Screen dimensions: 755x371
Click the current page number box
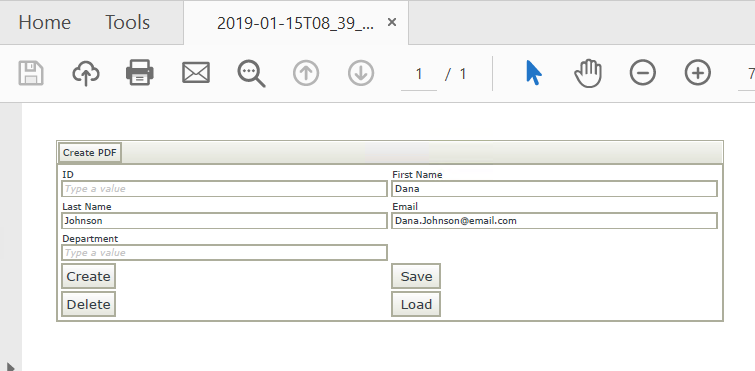pos(419,74)
